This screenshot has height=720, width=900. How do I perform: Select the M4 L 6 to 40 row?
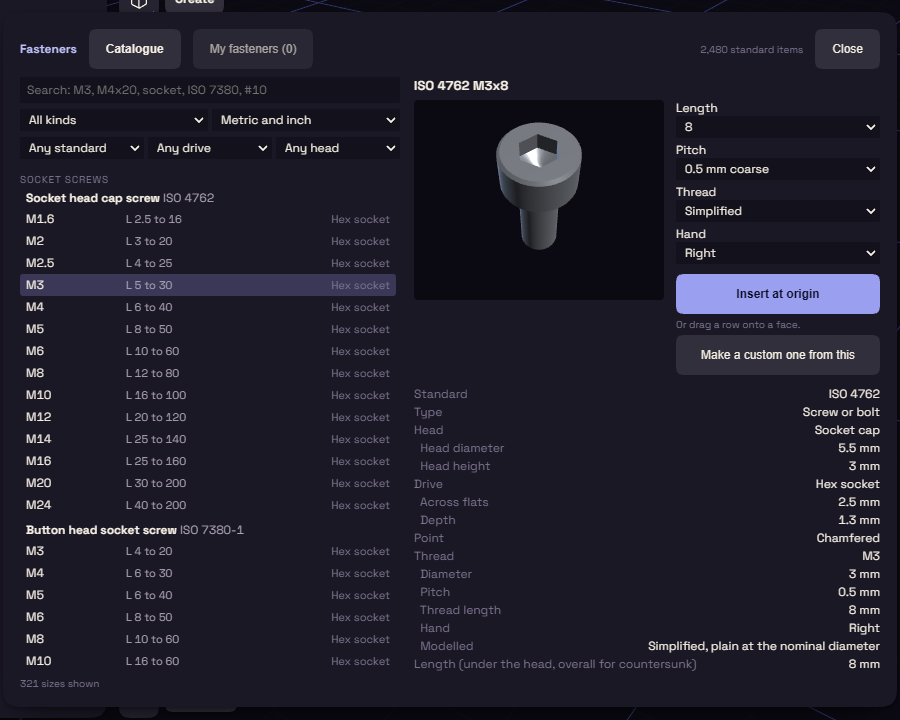[x=208, y=307]
